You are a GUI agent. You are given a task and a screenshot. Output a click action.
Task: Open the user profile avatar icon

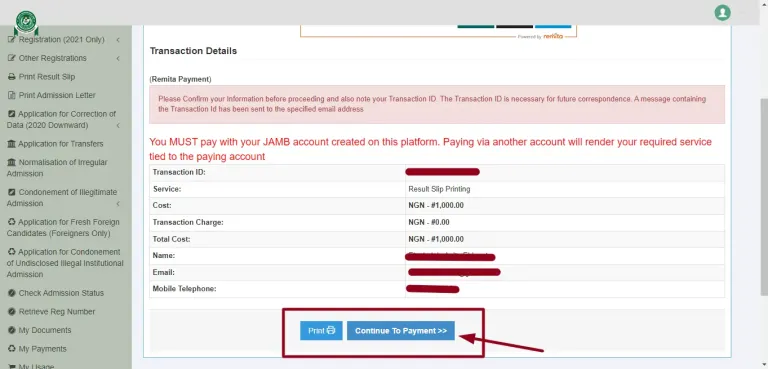click(x=722, y=13)
